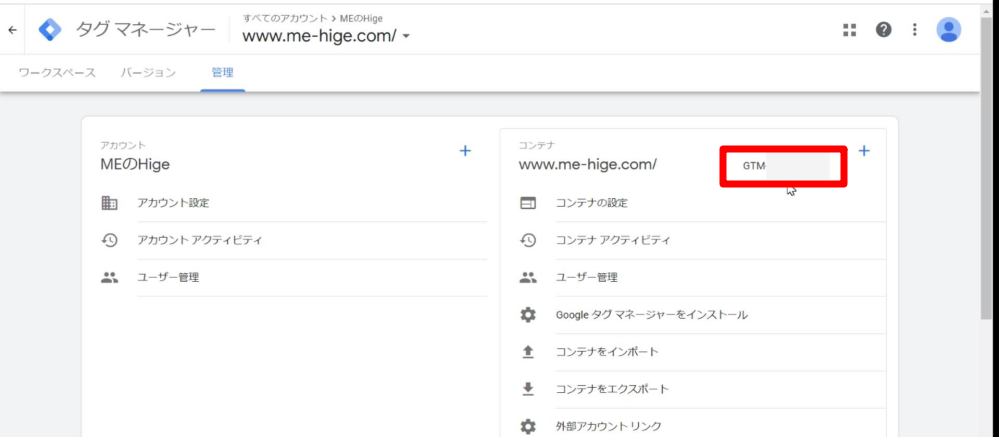This screenshot has width=999, height=437.
Task: Open コンテナの設定 link
Action: [592, 203]
